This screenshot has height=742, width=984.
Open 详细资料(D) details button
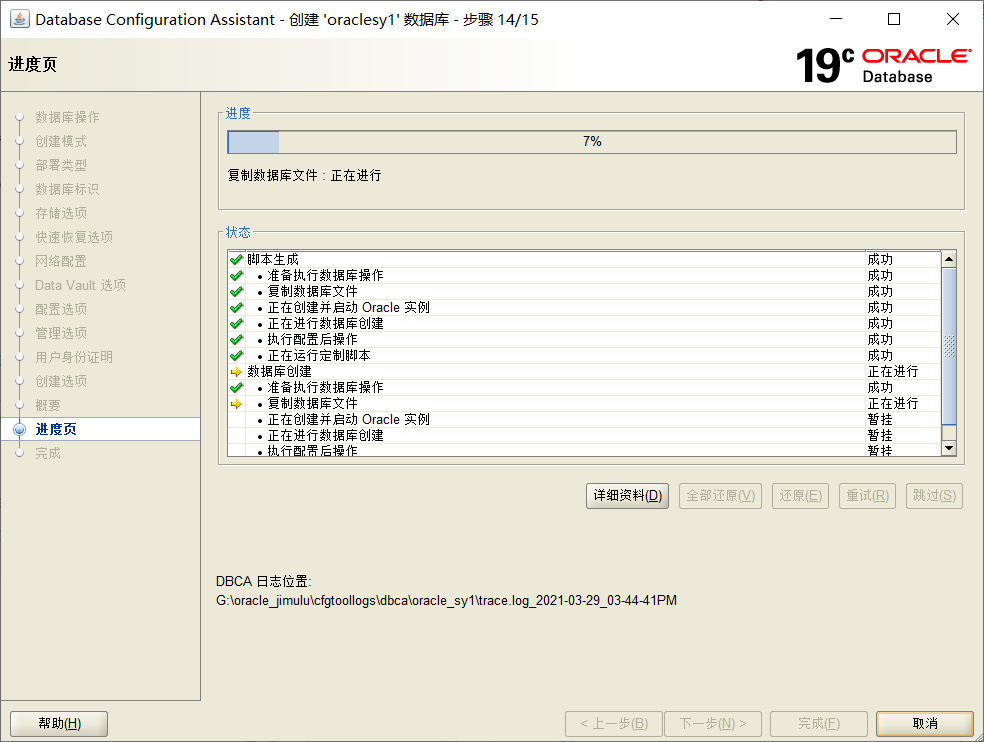[628, 496]
